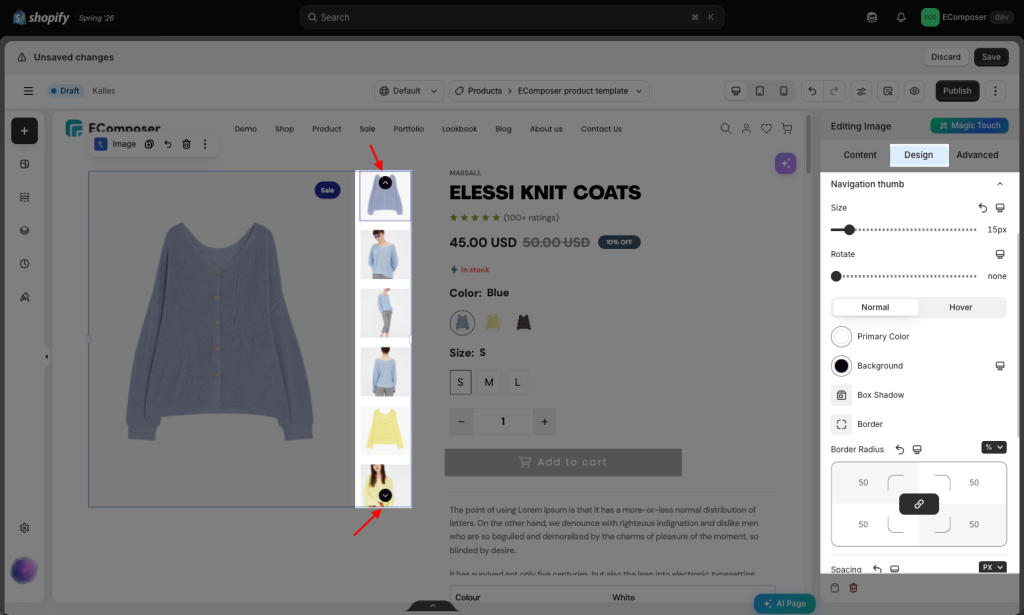Duplicate the selected Image element

point(149,144)
